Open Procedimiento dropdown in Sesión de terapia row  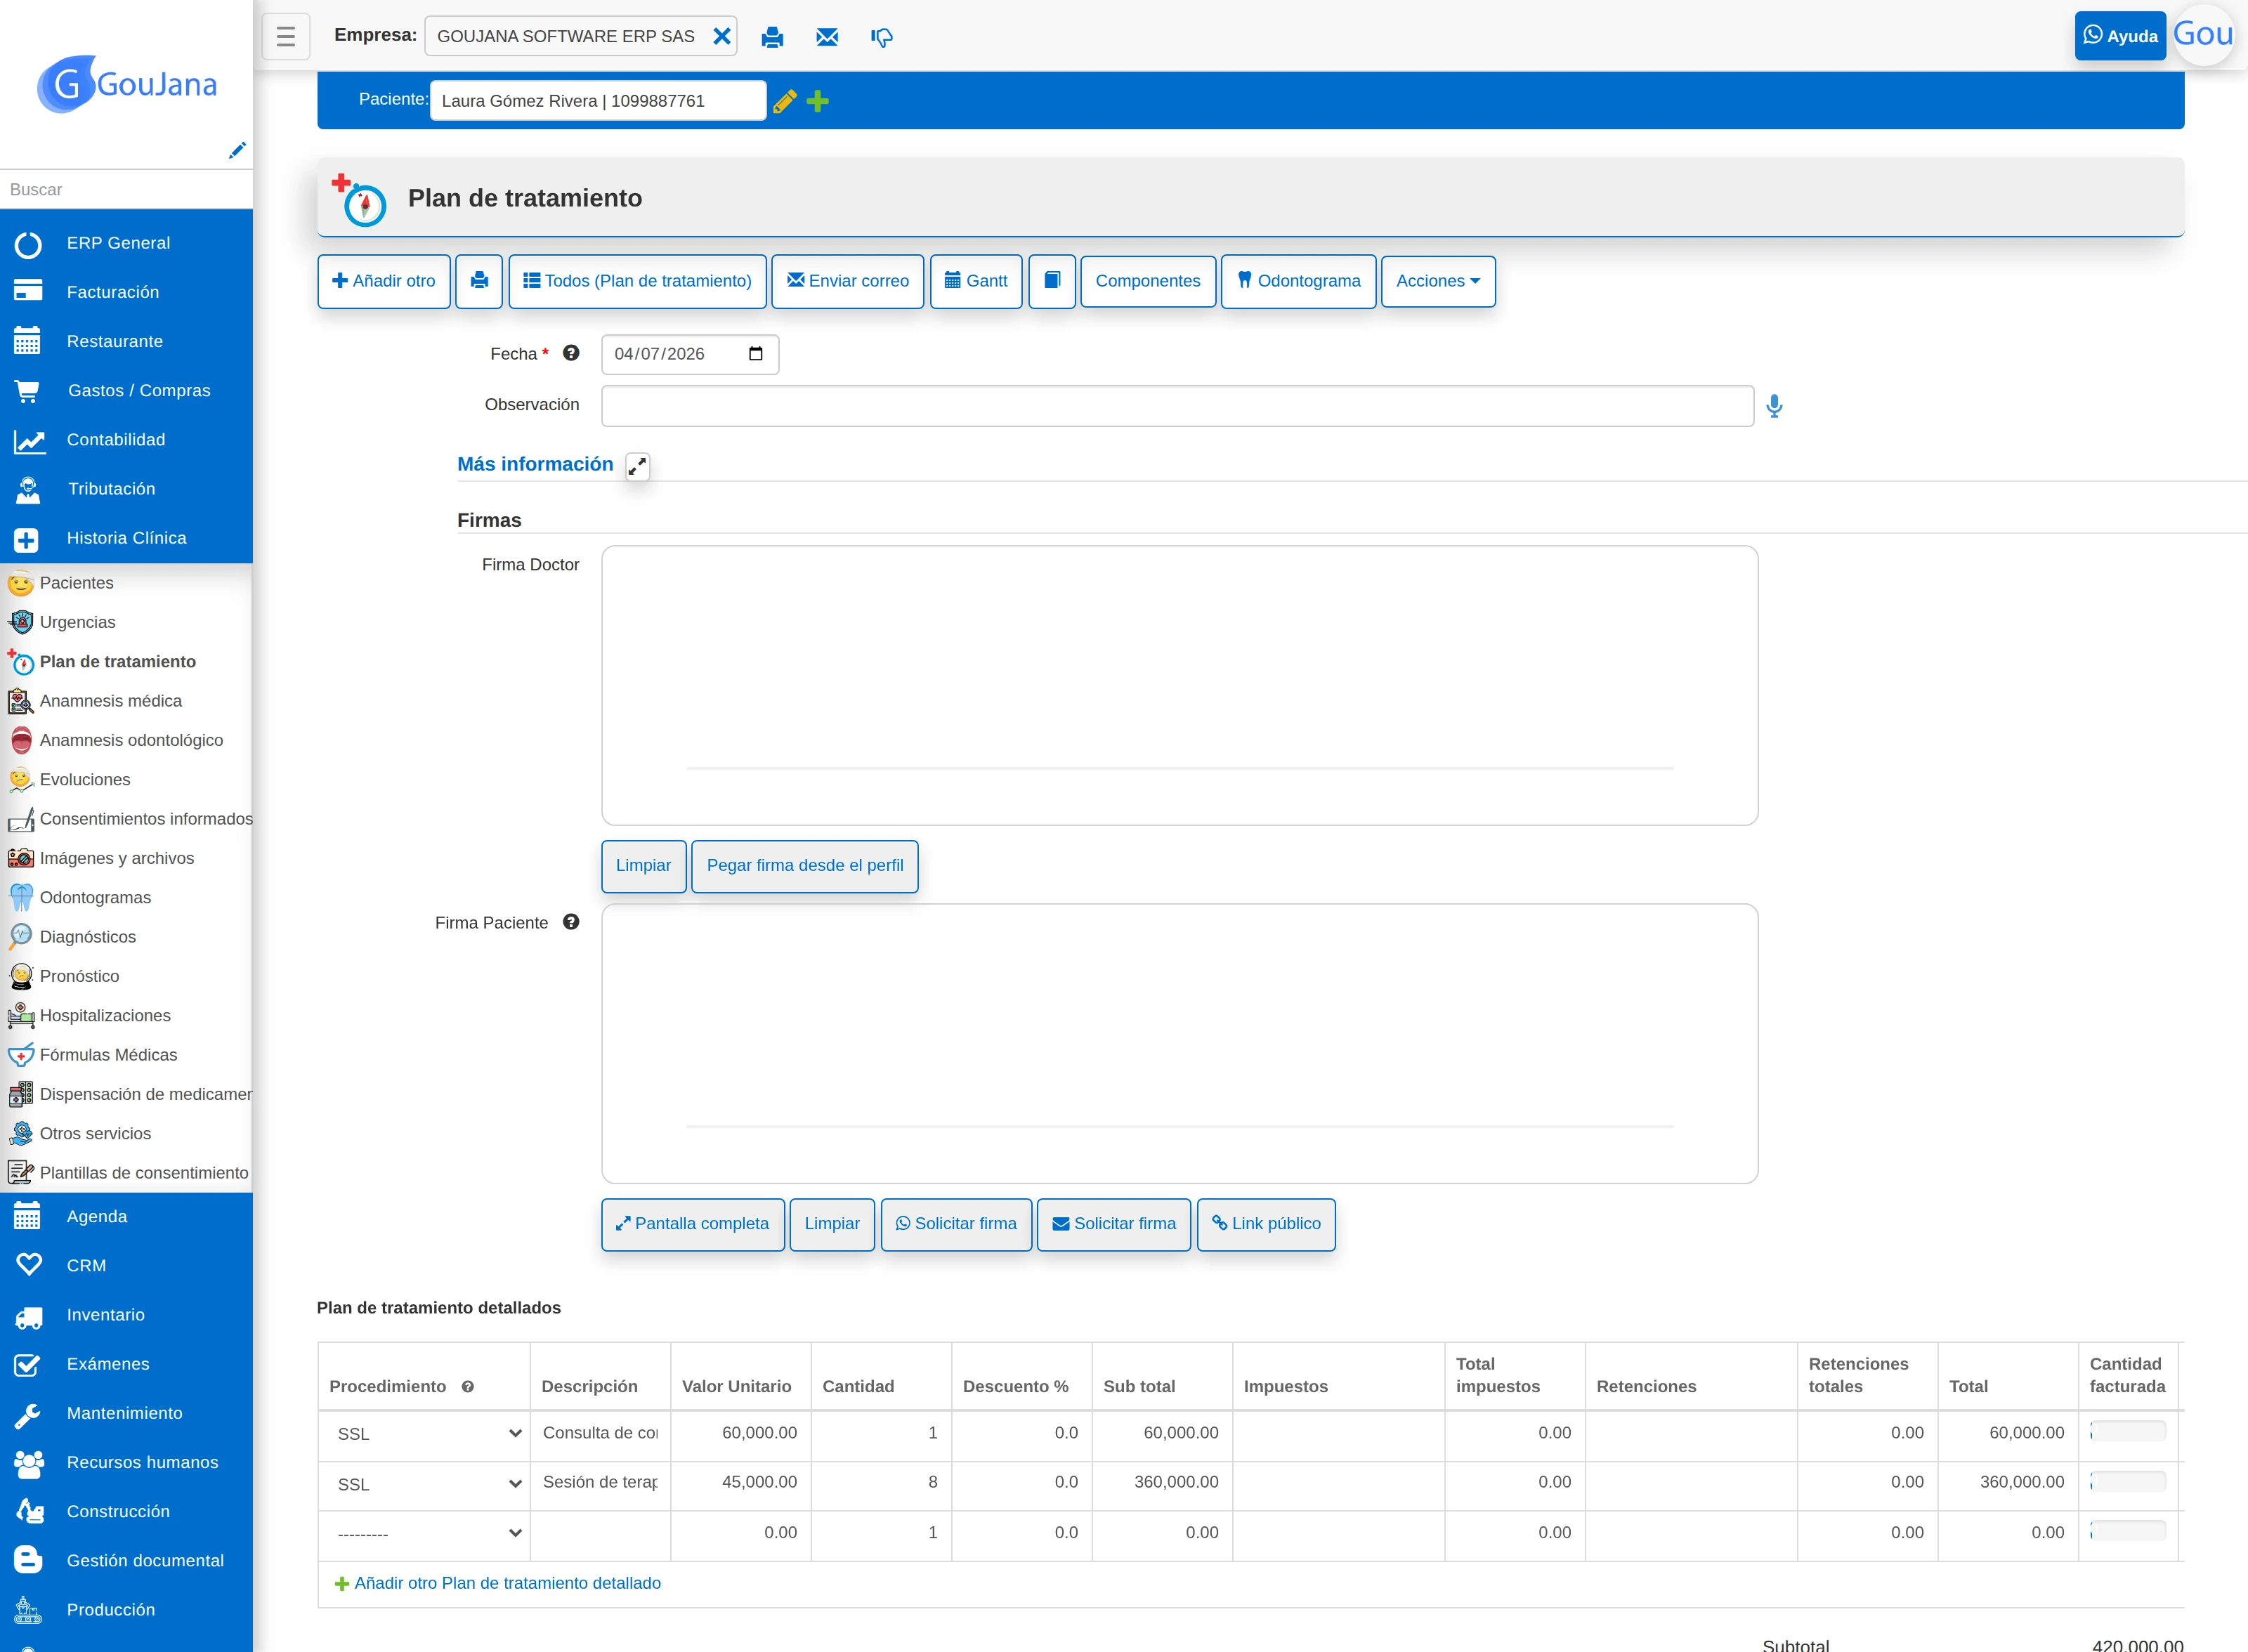point(429,1484)
